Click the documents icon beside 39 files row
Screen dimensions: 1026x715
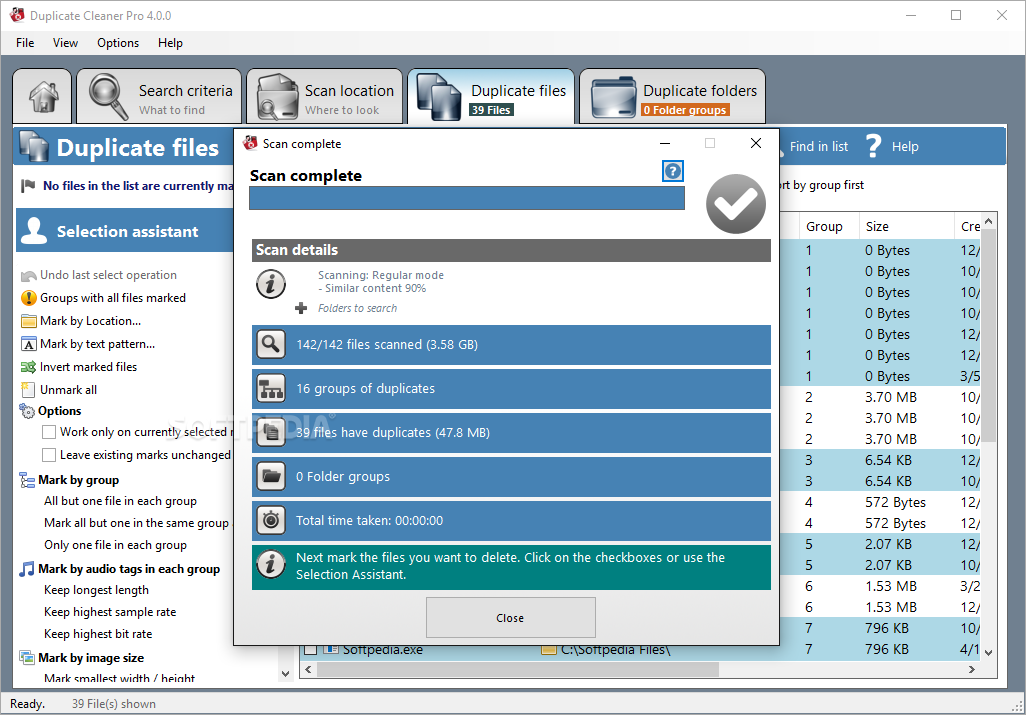point(271,432)
